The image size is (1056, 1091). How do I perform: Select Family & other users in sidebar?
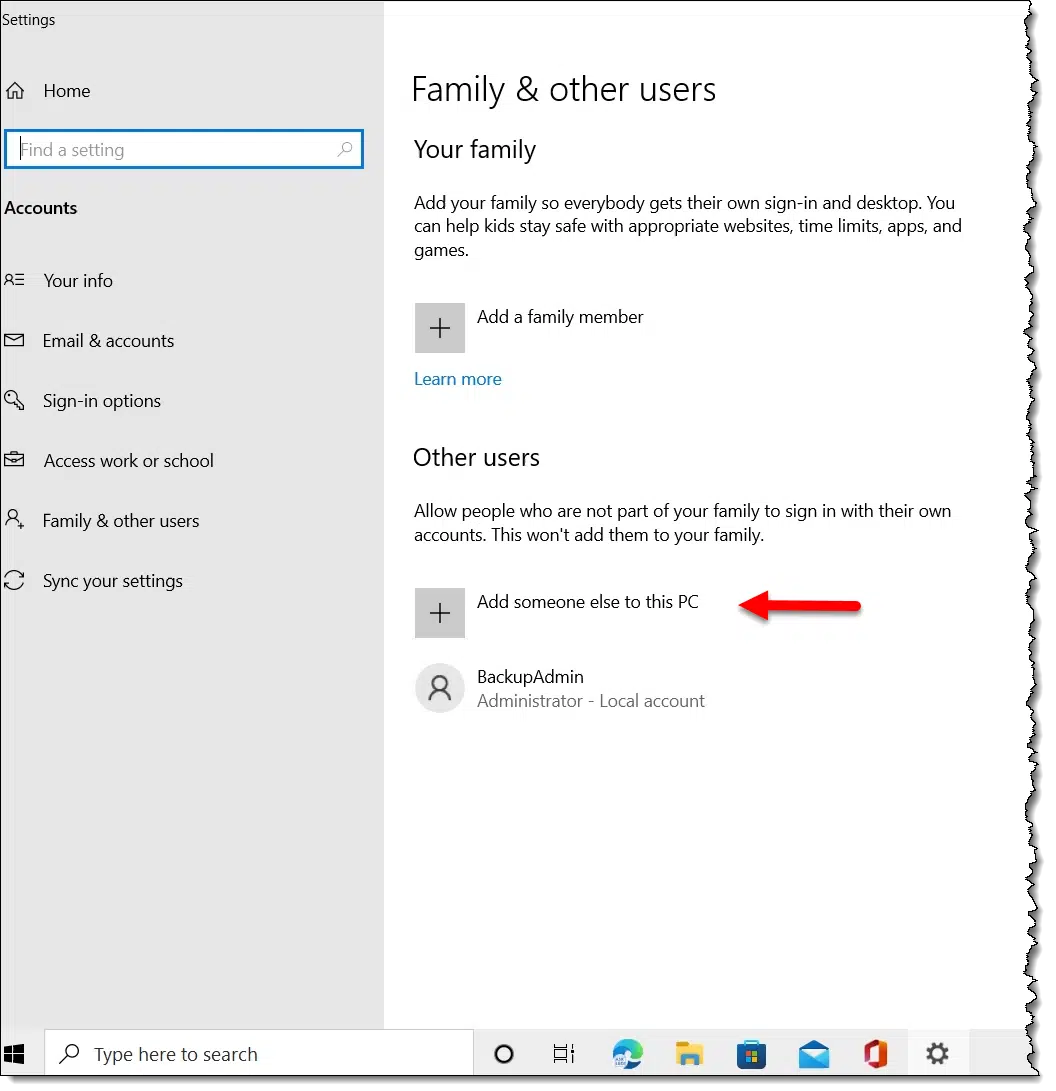point(121,520)
